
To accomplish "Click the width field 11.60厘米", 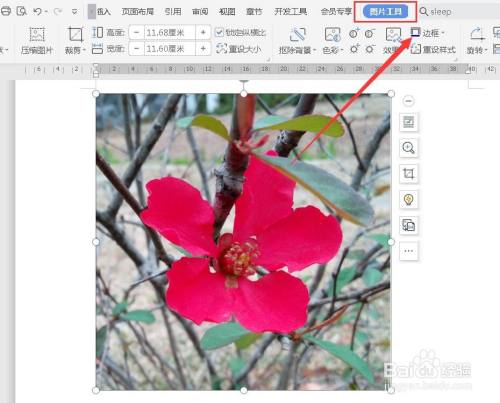I will point(169,49).
